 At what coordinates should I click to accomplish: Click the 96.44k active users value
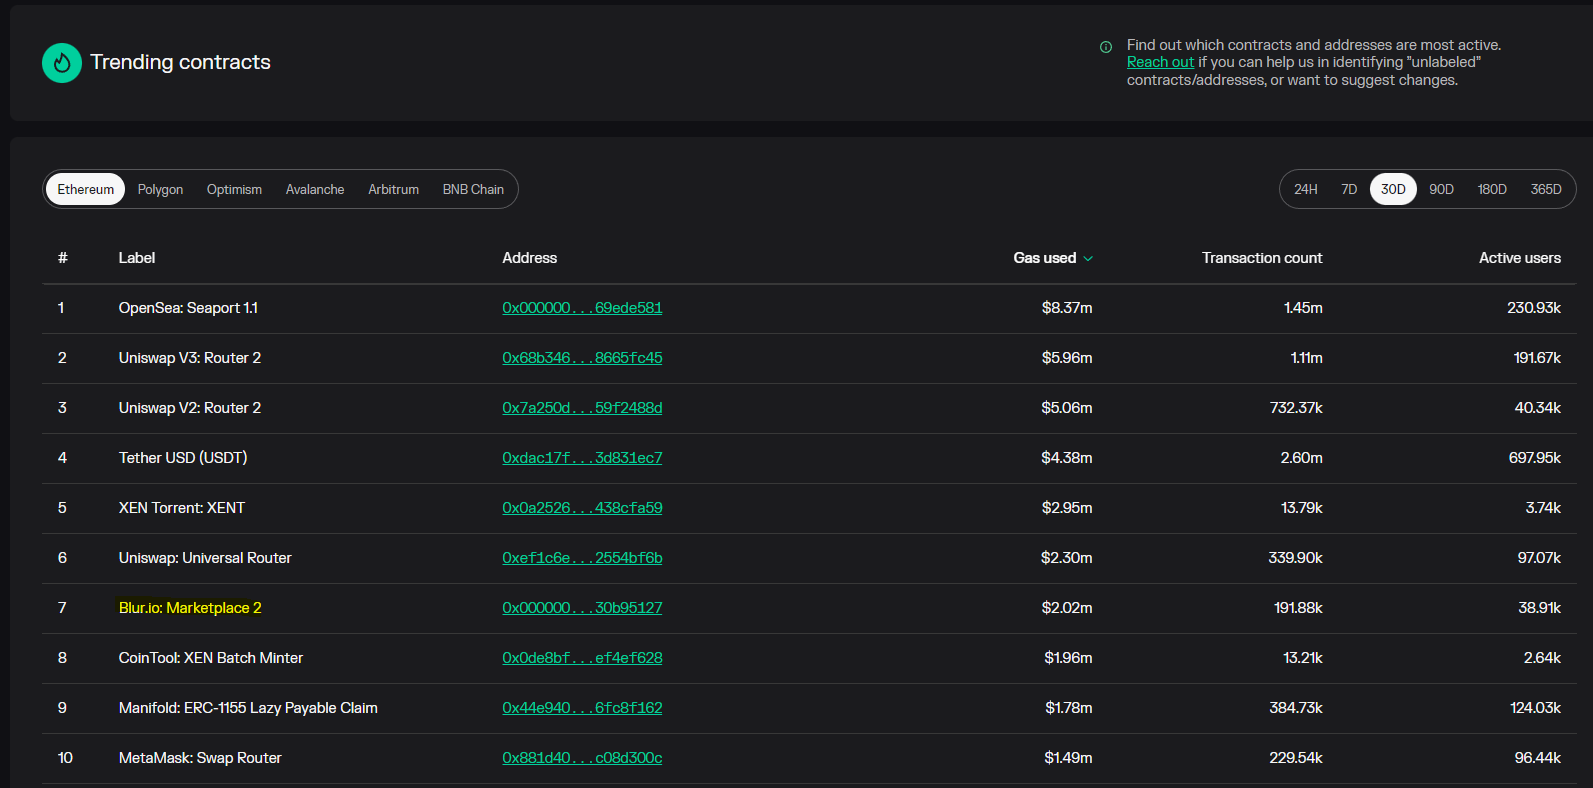point(1538,758)
